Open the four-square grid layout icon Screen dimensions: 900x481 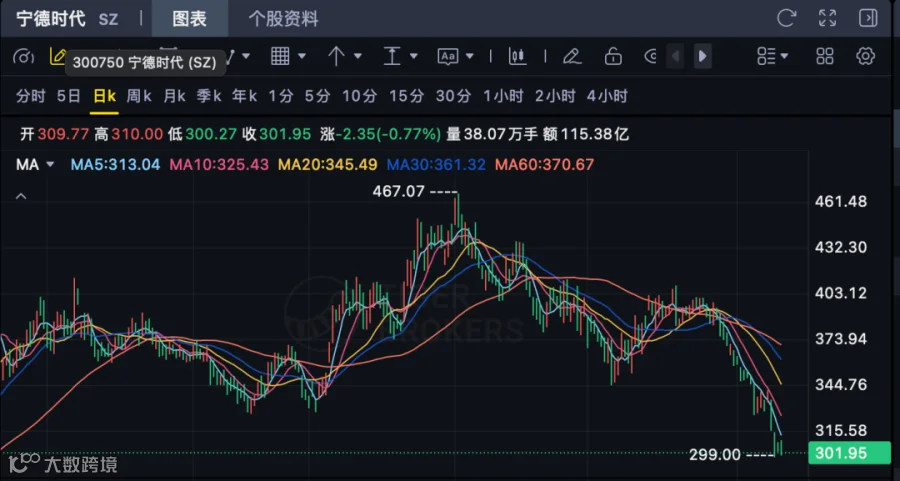825,56
